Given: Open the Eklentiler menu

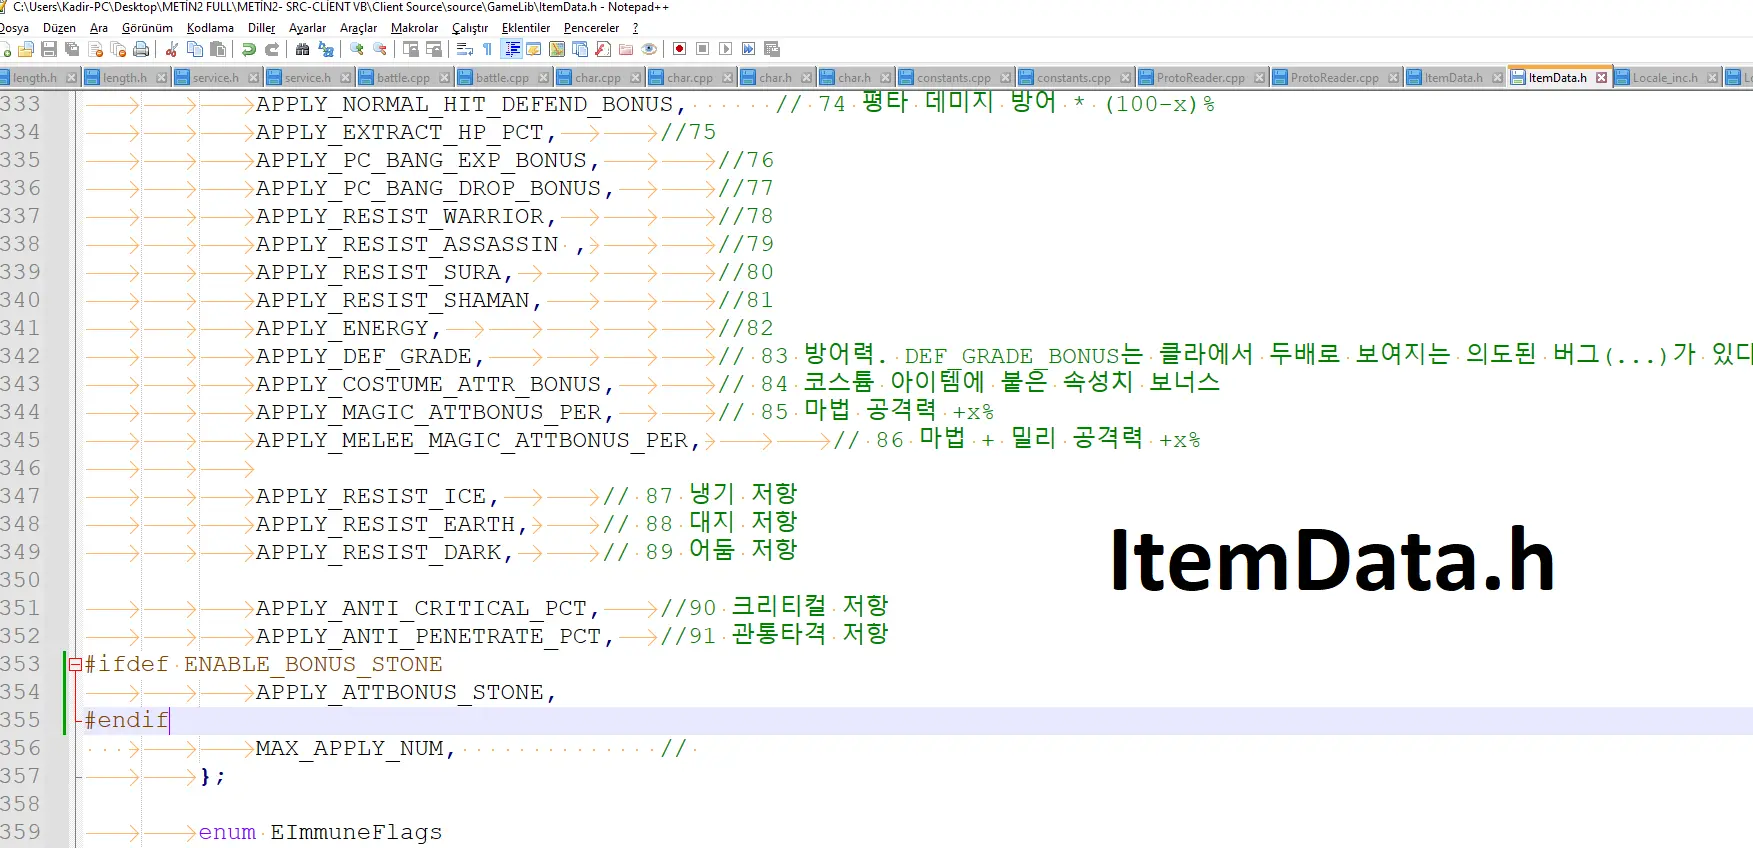Looking at the screenshot, I should tap(526, 28).
